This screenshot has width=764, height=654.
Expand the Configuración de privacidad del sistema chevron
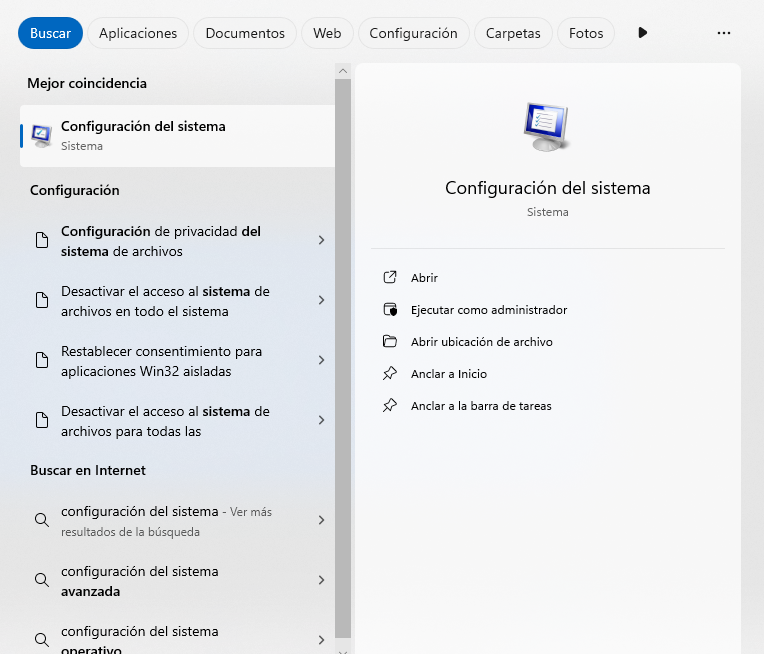(x=321, y=240)
